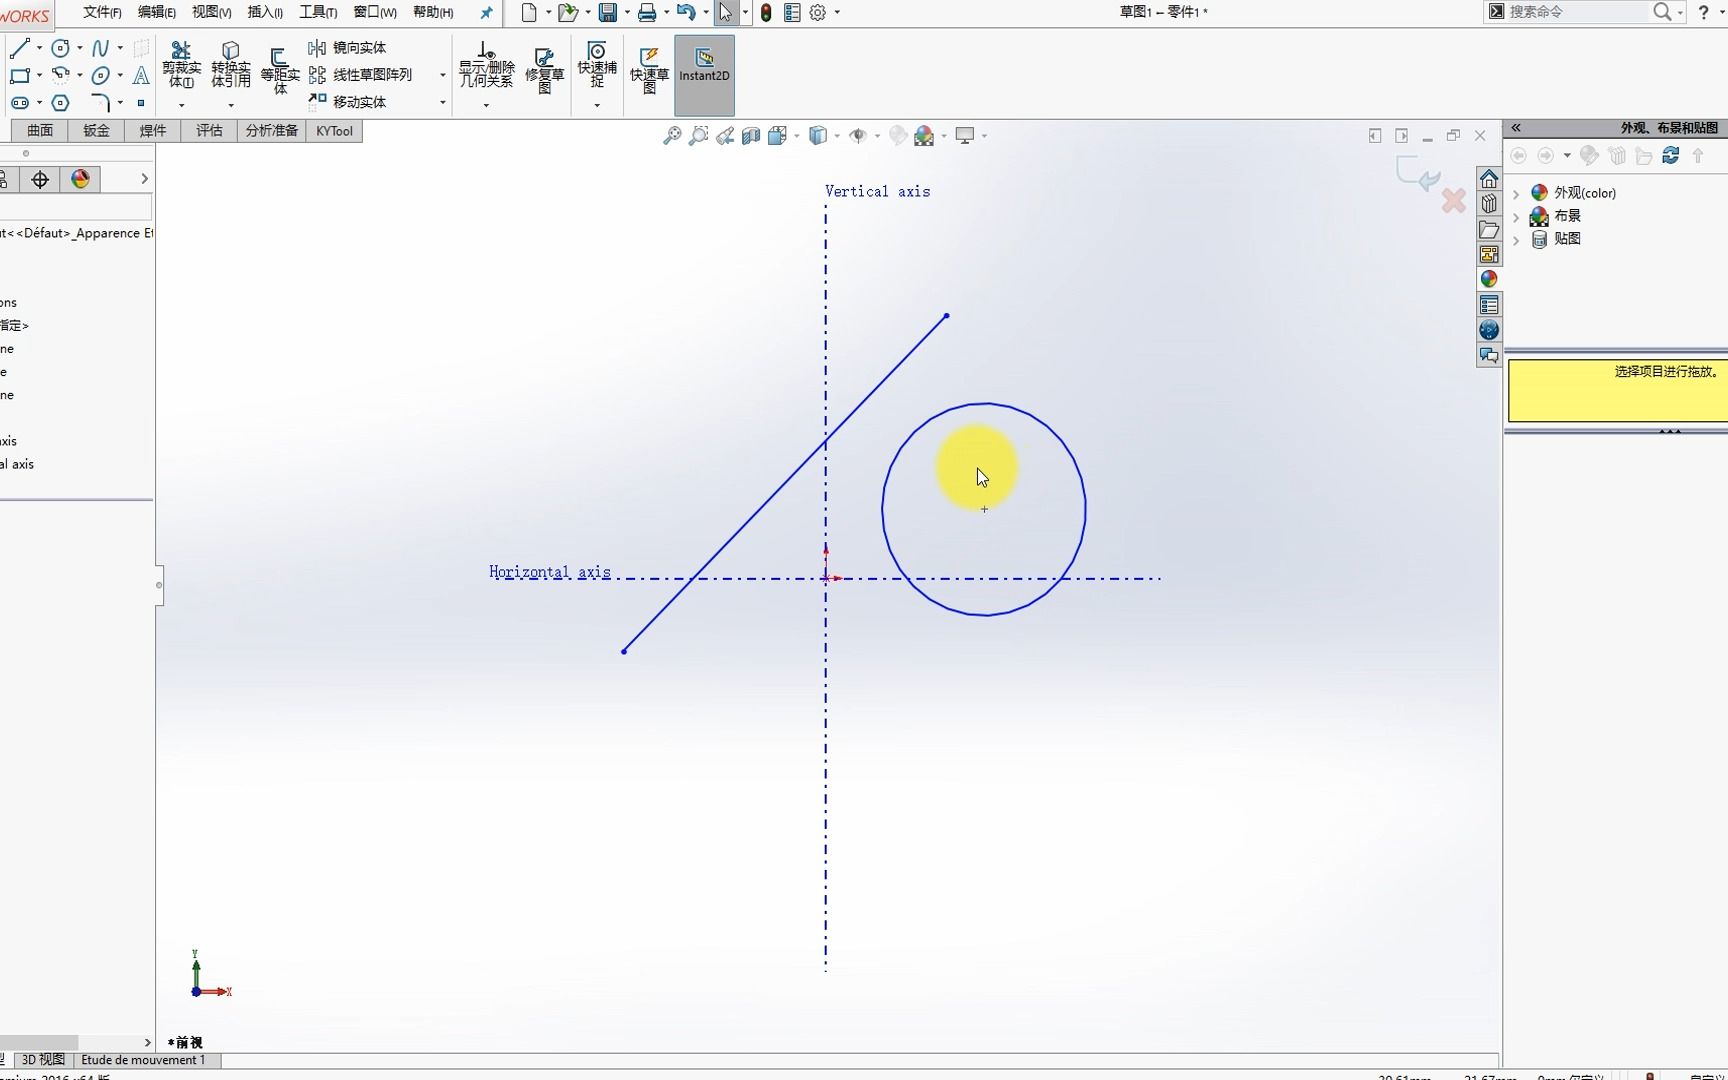Select the Circle sketch tool
The width and height of the screenshot is (1728, 1080).
(x=60, y=47)
